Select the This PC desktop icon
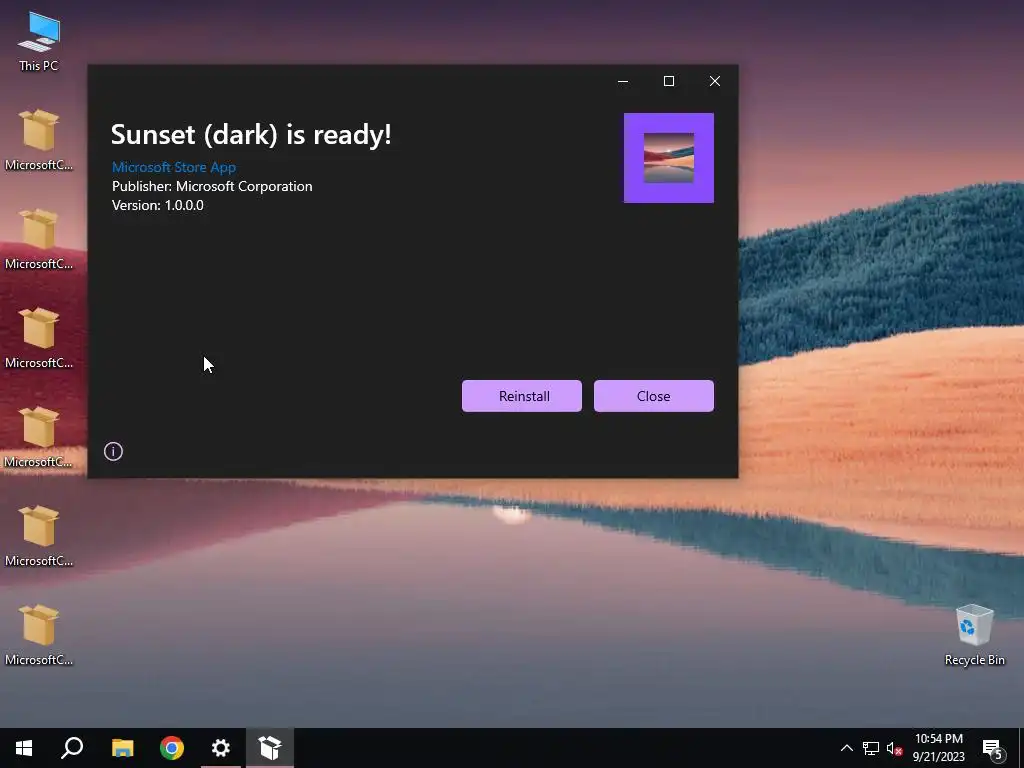This screenshot has height=768, width=1024. click(39, 41)
